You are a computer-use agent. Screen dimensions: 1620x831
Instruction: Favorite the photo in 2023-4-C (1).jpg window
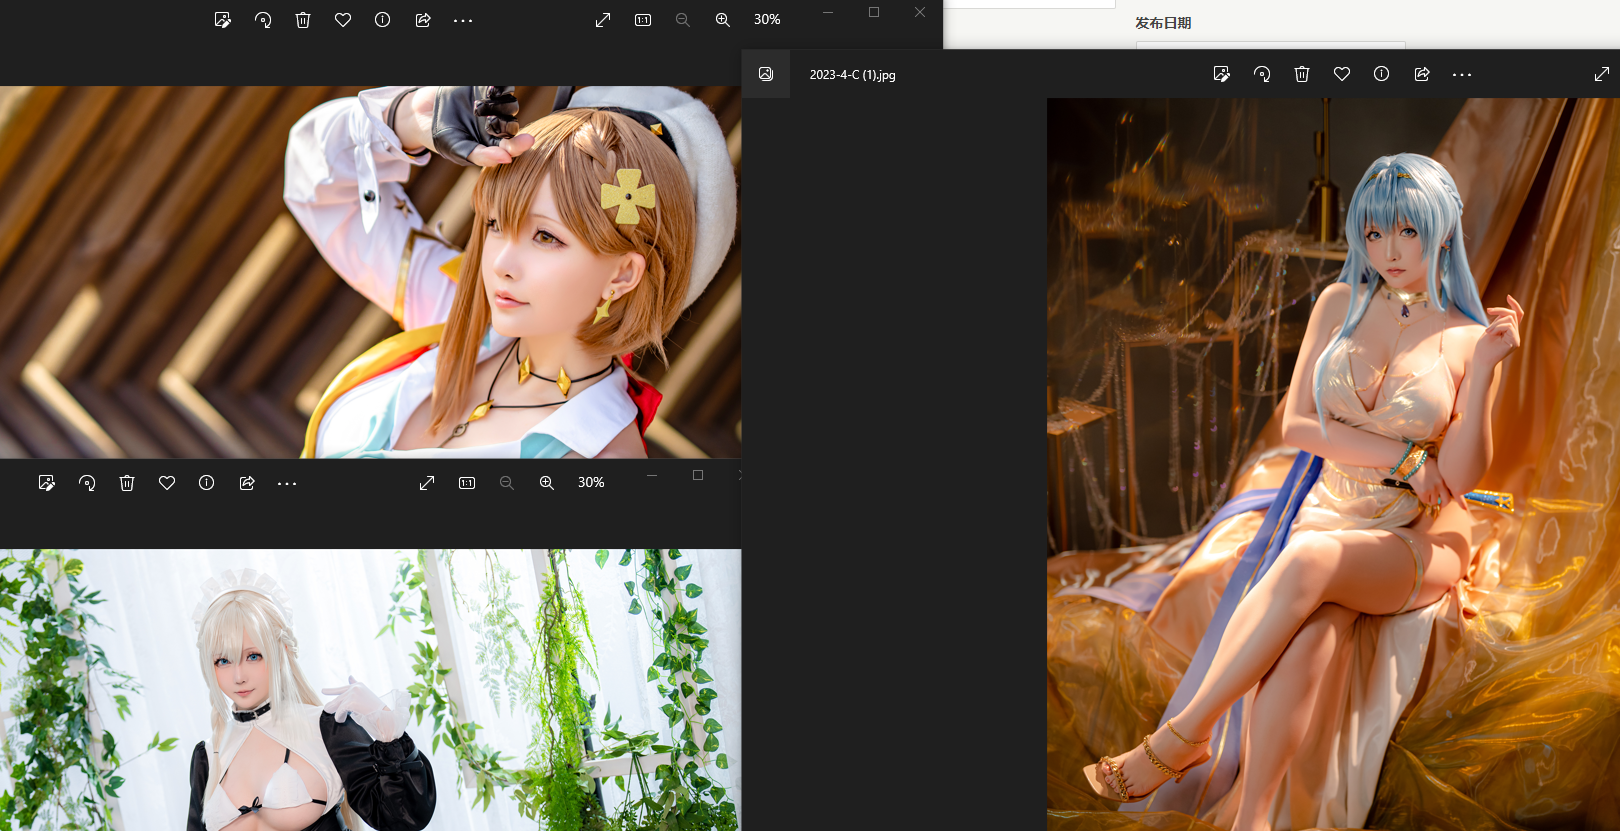[1342, 74]
